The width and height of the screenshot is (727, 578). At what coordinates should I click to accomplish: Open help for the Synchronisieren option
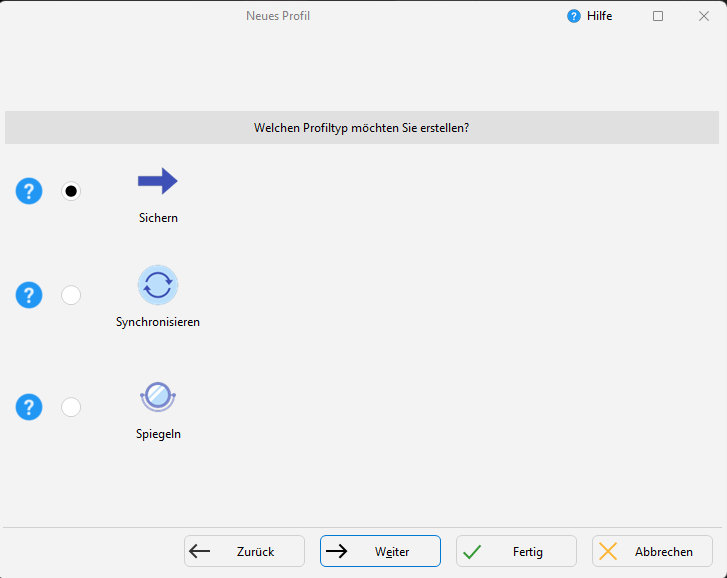(29, 295)
